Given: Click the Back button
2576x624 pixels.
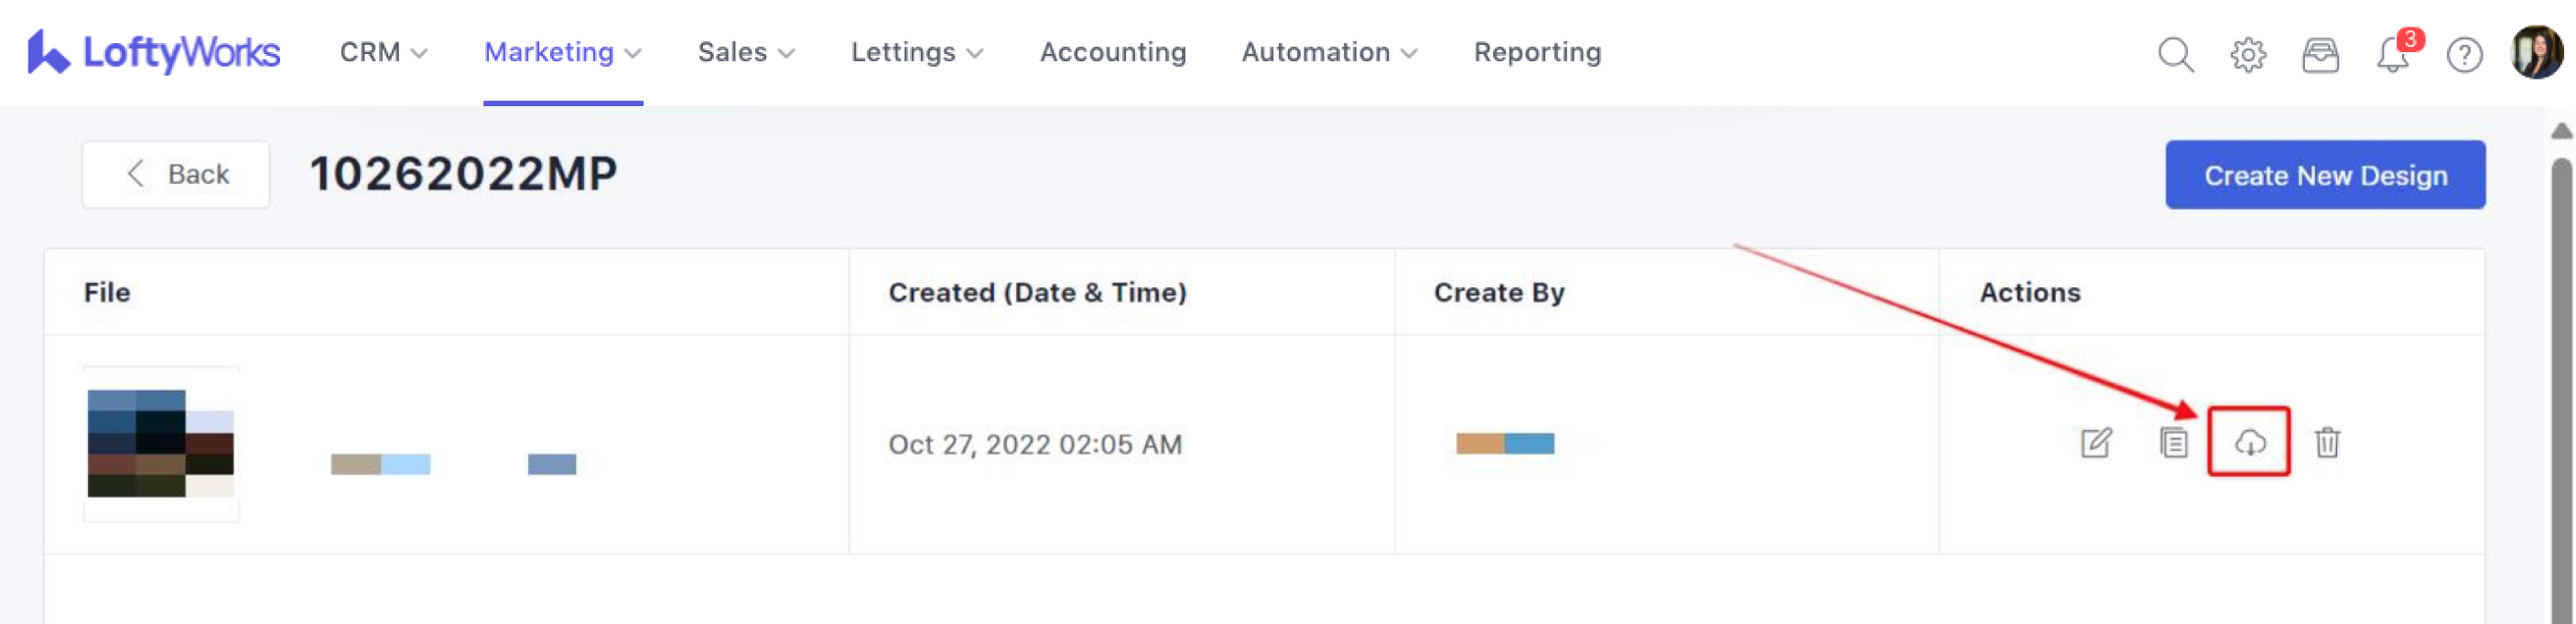Looking at the screenshot, I should (176, 174).
